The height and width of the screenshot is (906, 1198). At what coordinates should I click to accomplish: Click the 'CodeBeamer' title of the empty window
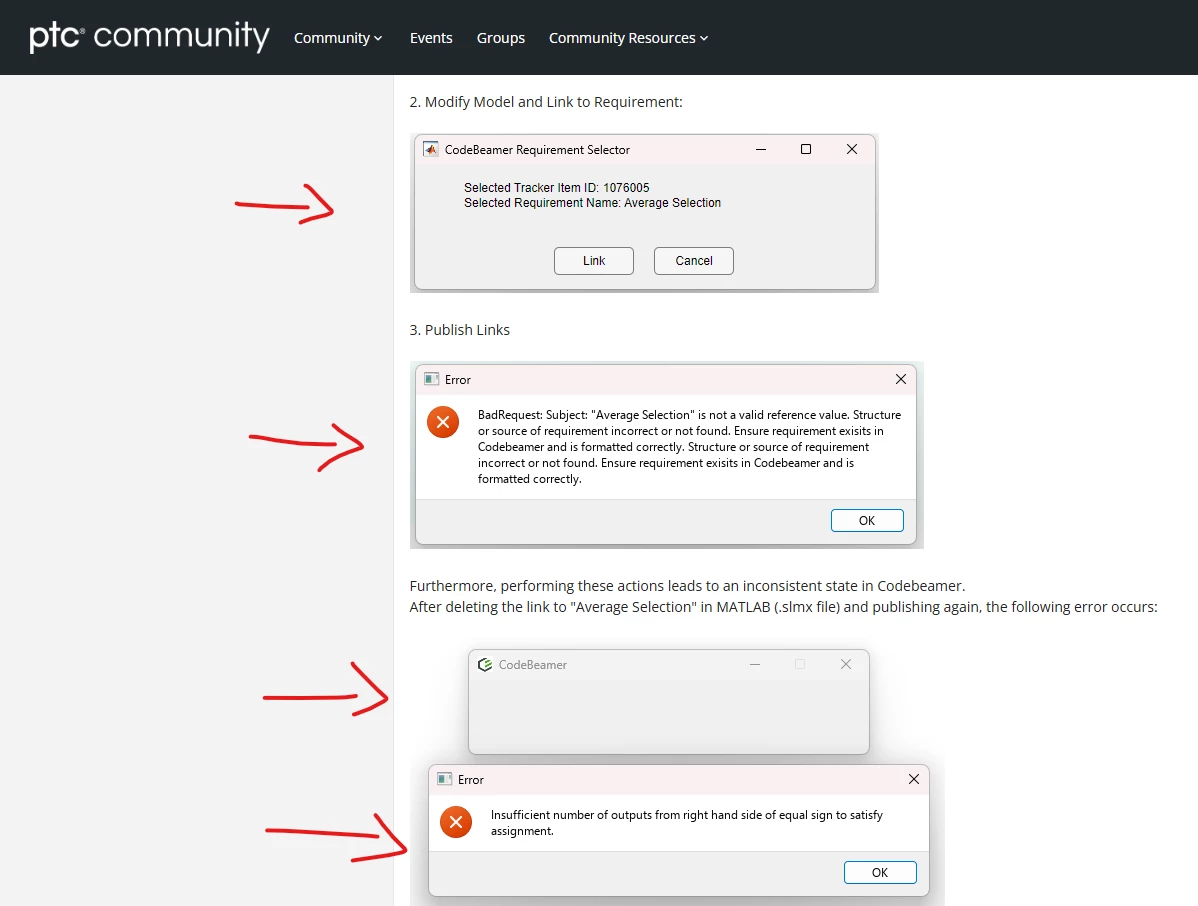coord(533,665)
